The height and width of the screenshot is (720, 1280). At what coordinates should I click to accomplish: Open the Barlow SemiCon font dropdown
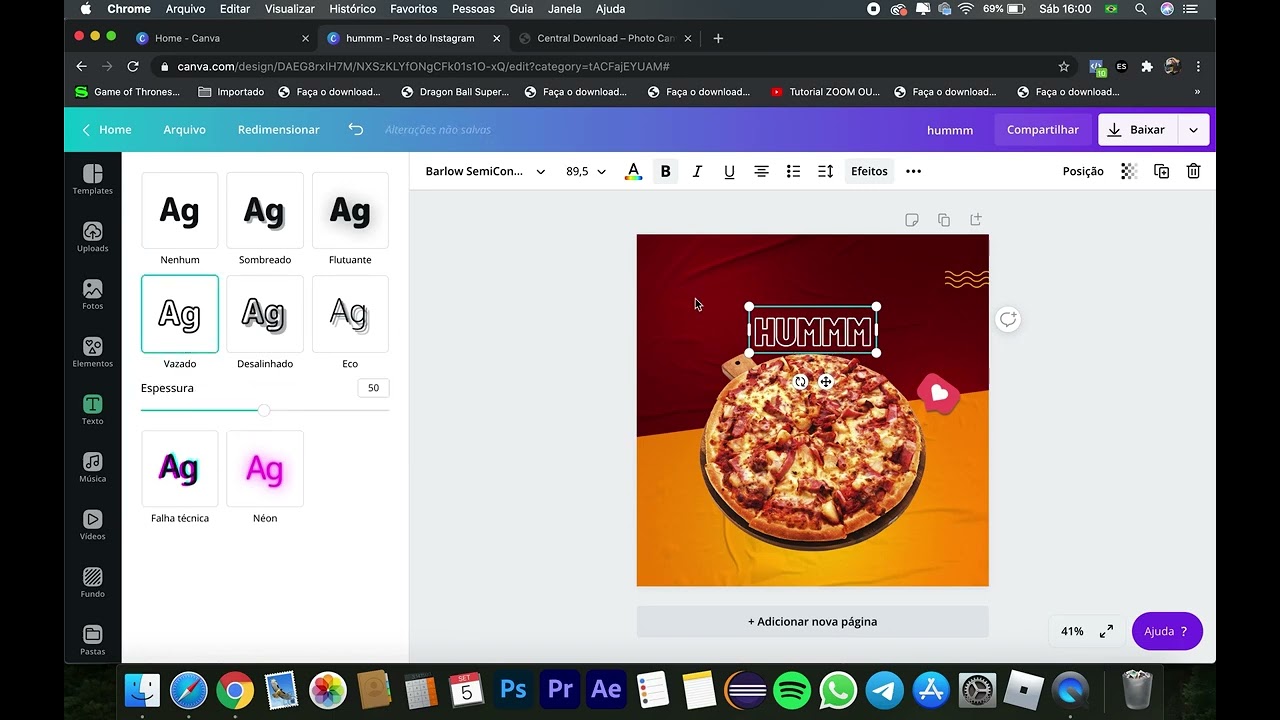coord(485,171)
